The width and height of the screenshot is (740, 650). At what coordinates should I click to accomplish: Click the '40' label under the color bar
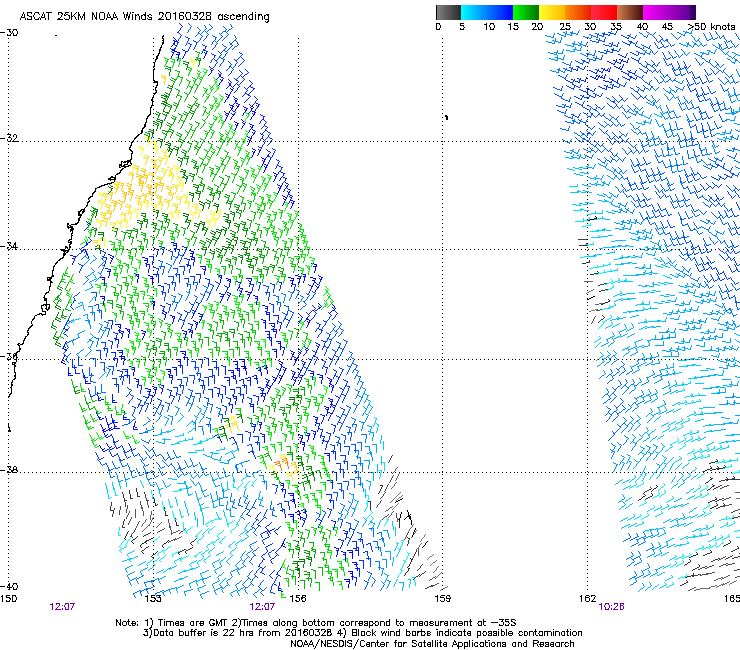pos(642,27)
